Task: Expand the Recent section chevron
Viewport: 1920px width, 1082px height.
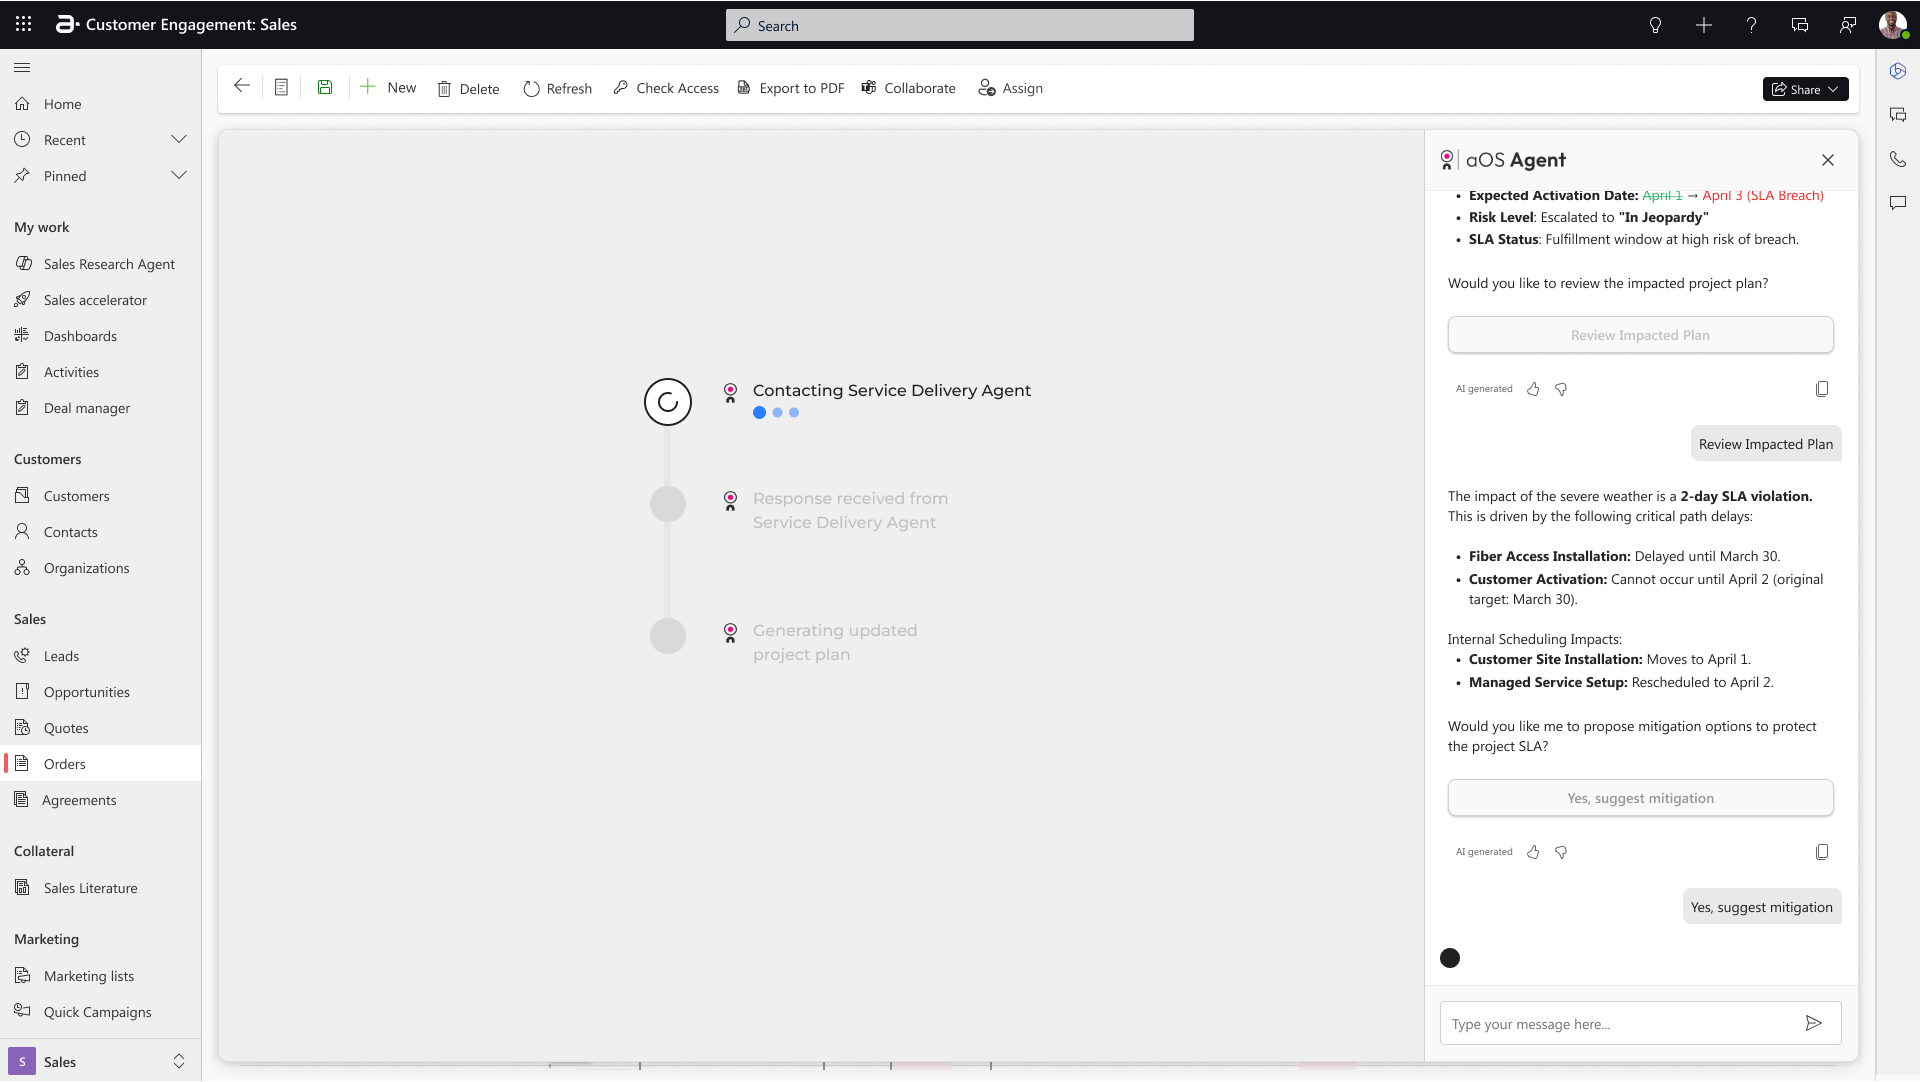Action: click(179, 139)
